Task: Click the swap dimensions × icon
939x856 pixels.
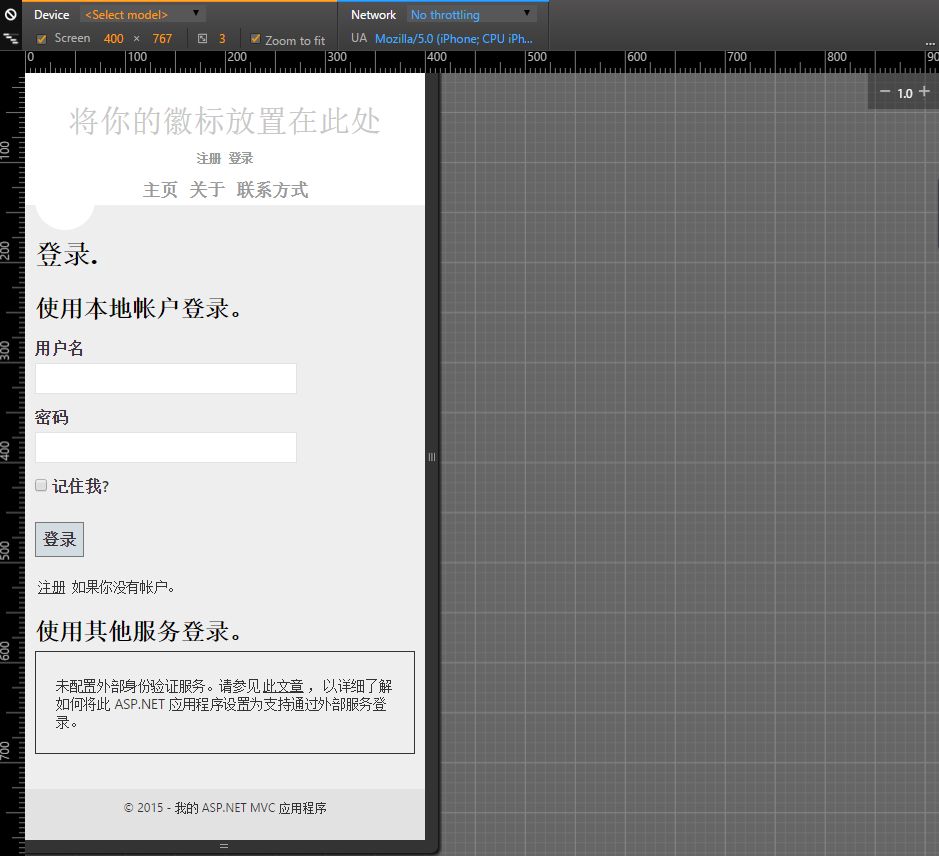Action: (x=137, y=39)
